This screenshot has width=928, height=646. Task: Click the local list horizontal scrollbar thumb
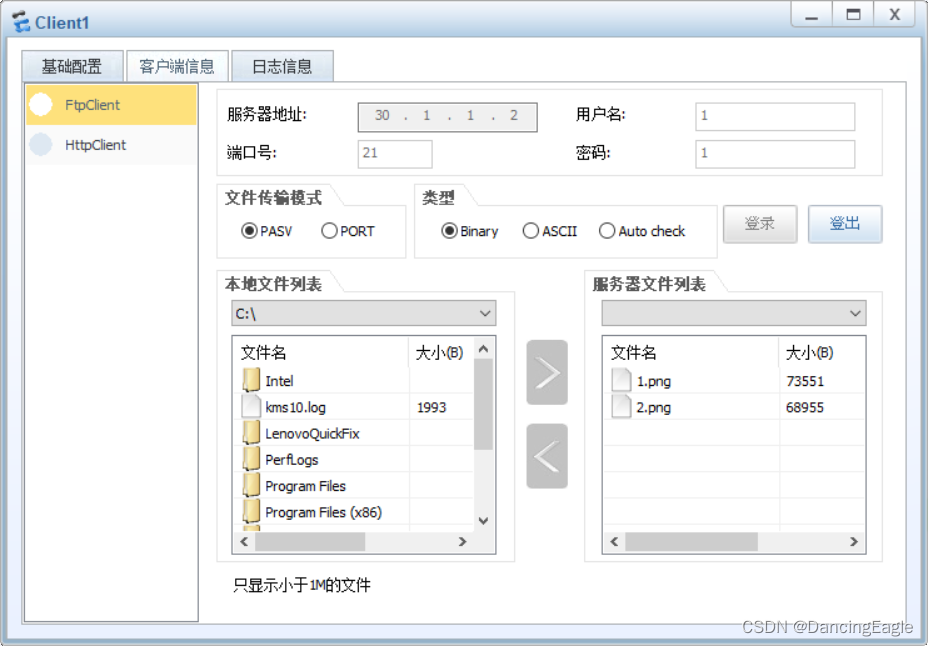(x=310, y=541)
